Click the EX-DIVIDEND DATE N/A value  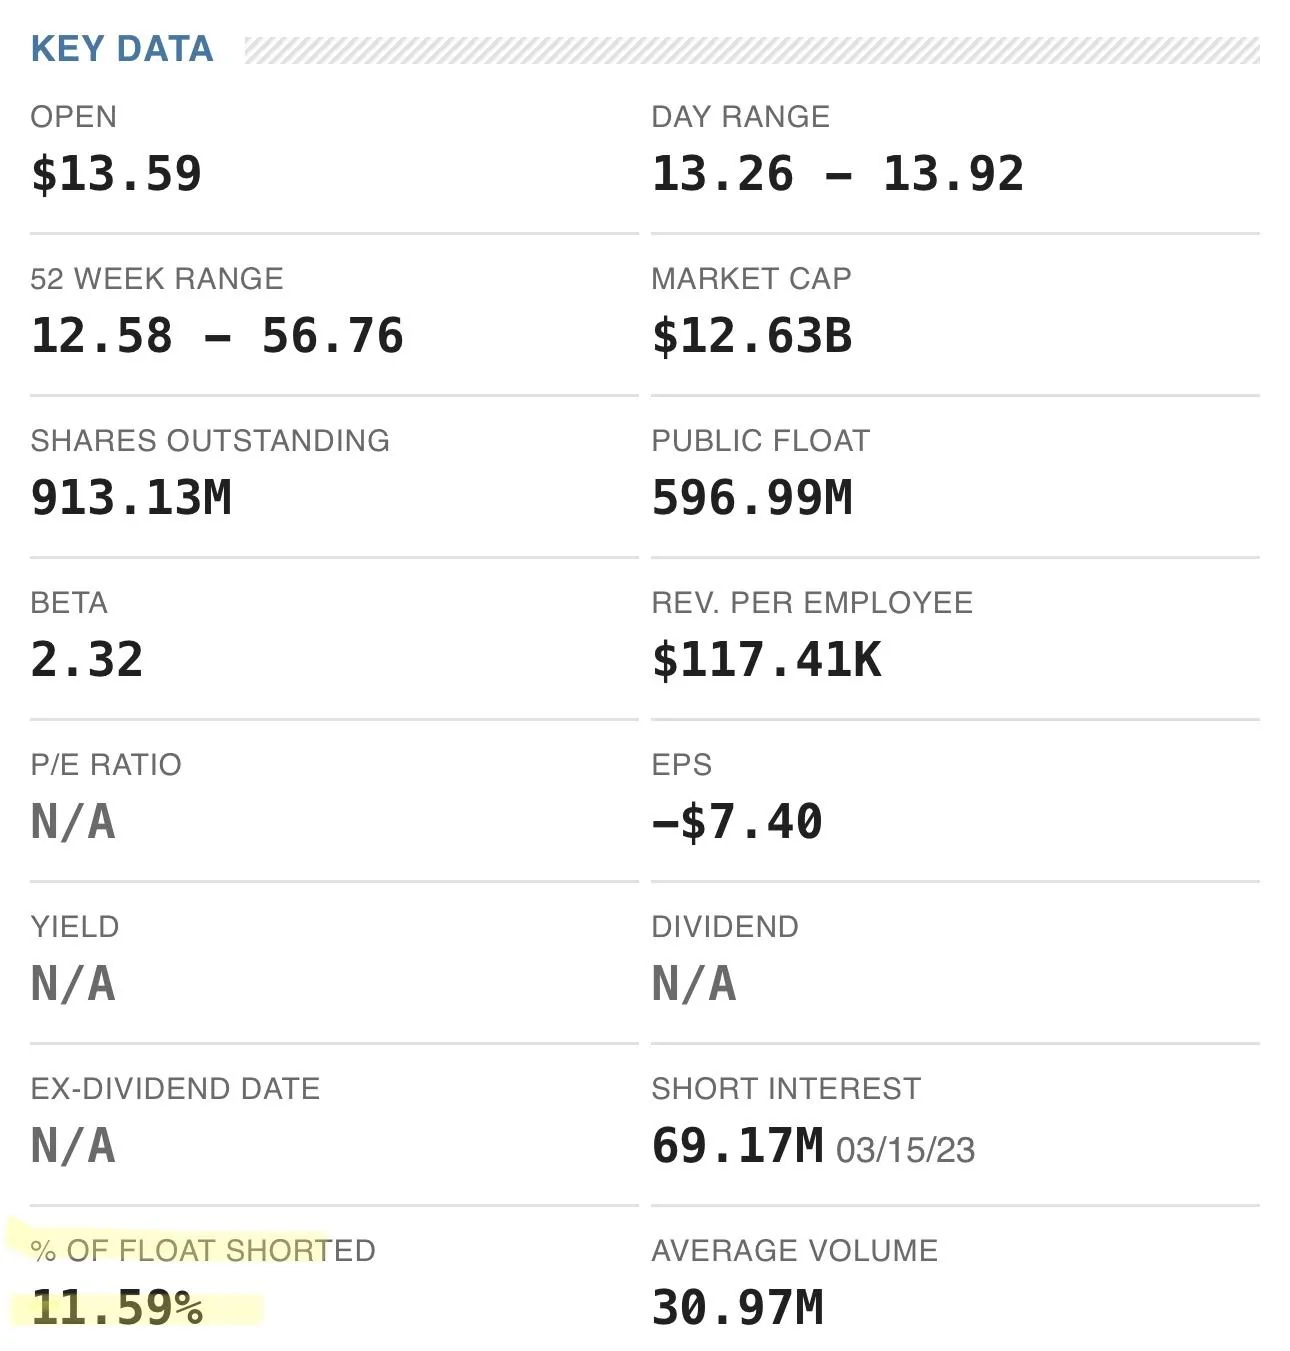73,1146
